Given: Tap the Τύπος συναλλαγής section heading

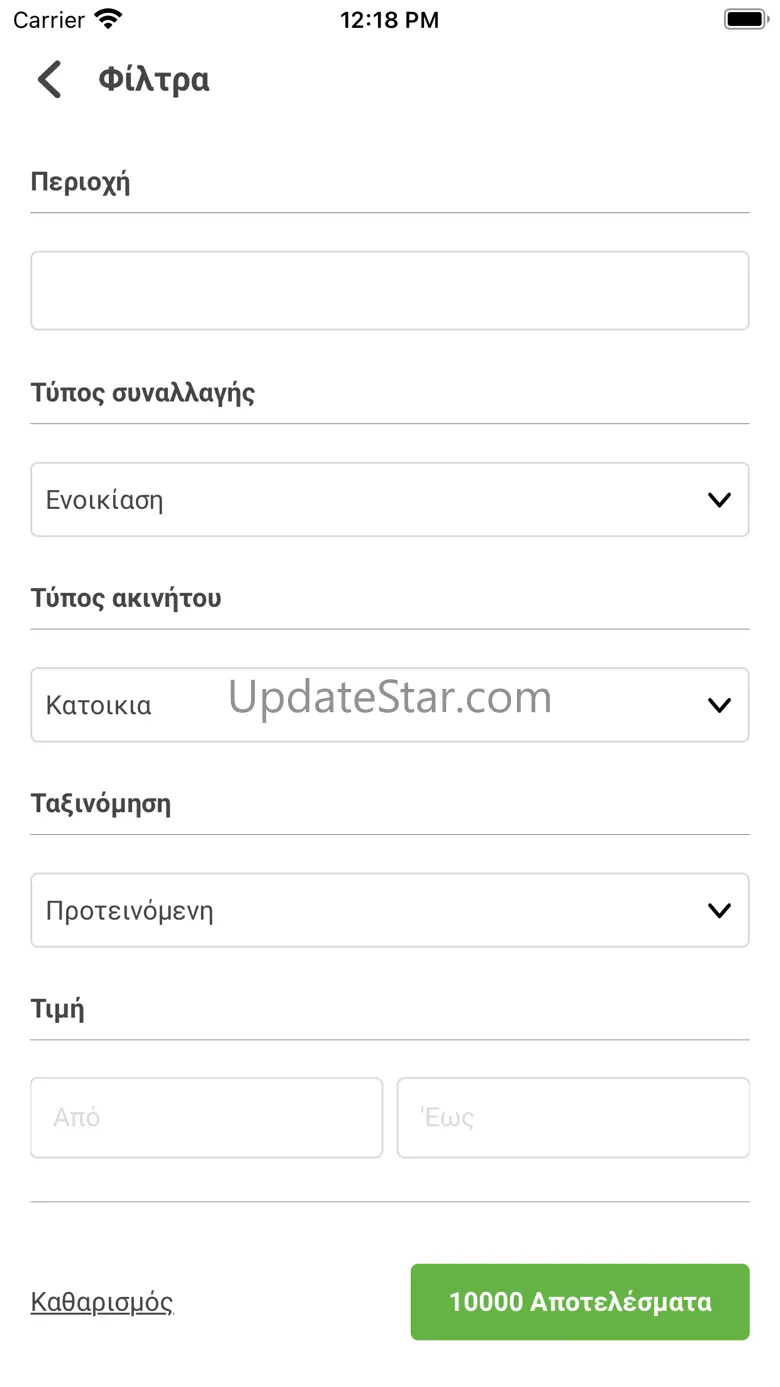Looking at the screenshot, I should click(143, 392).
